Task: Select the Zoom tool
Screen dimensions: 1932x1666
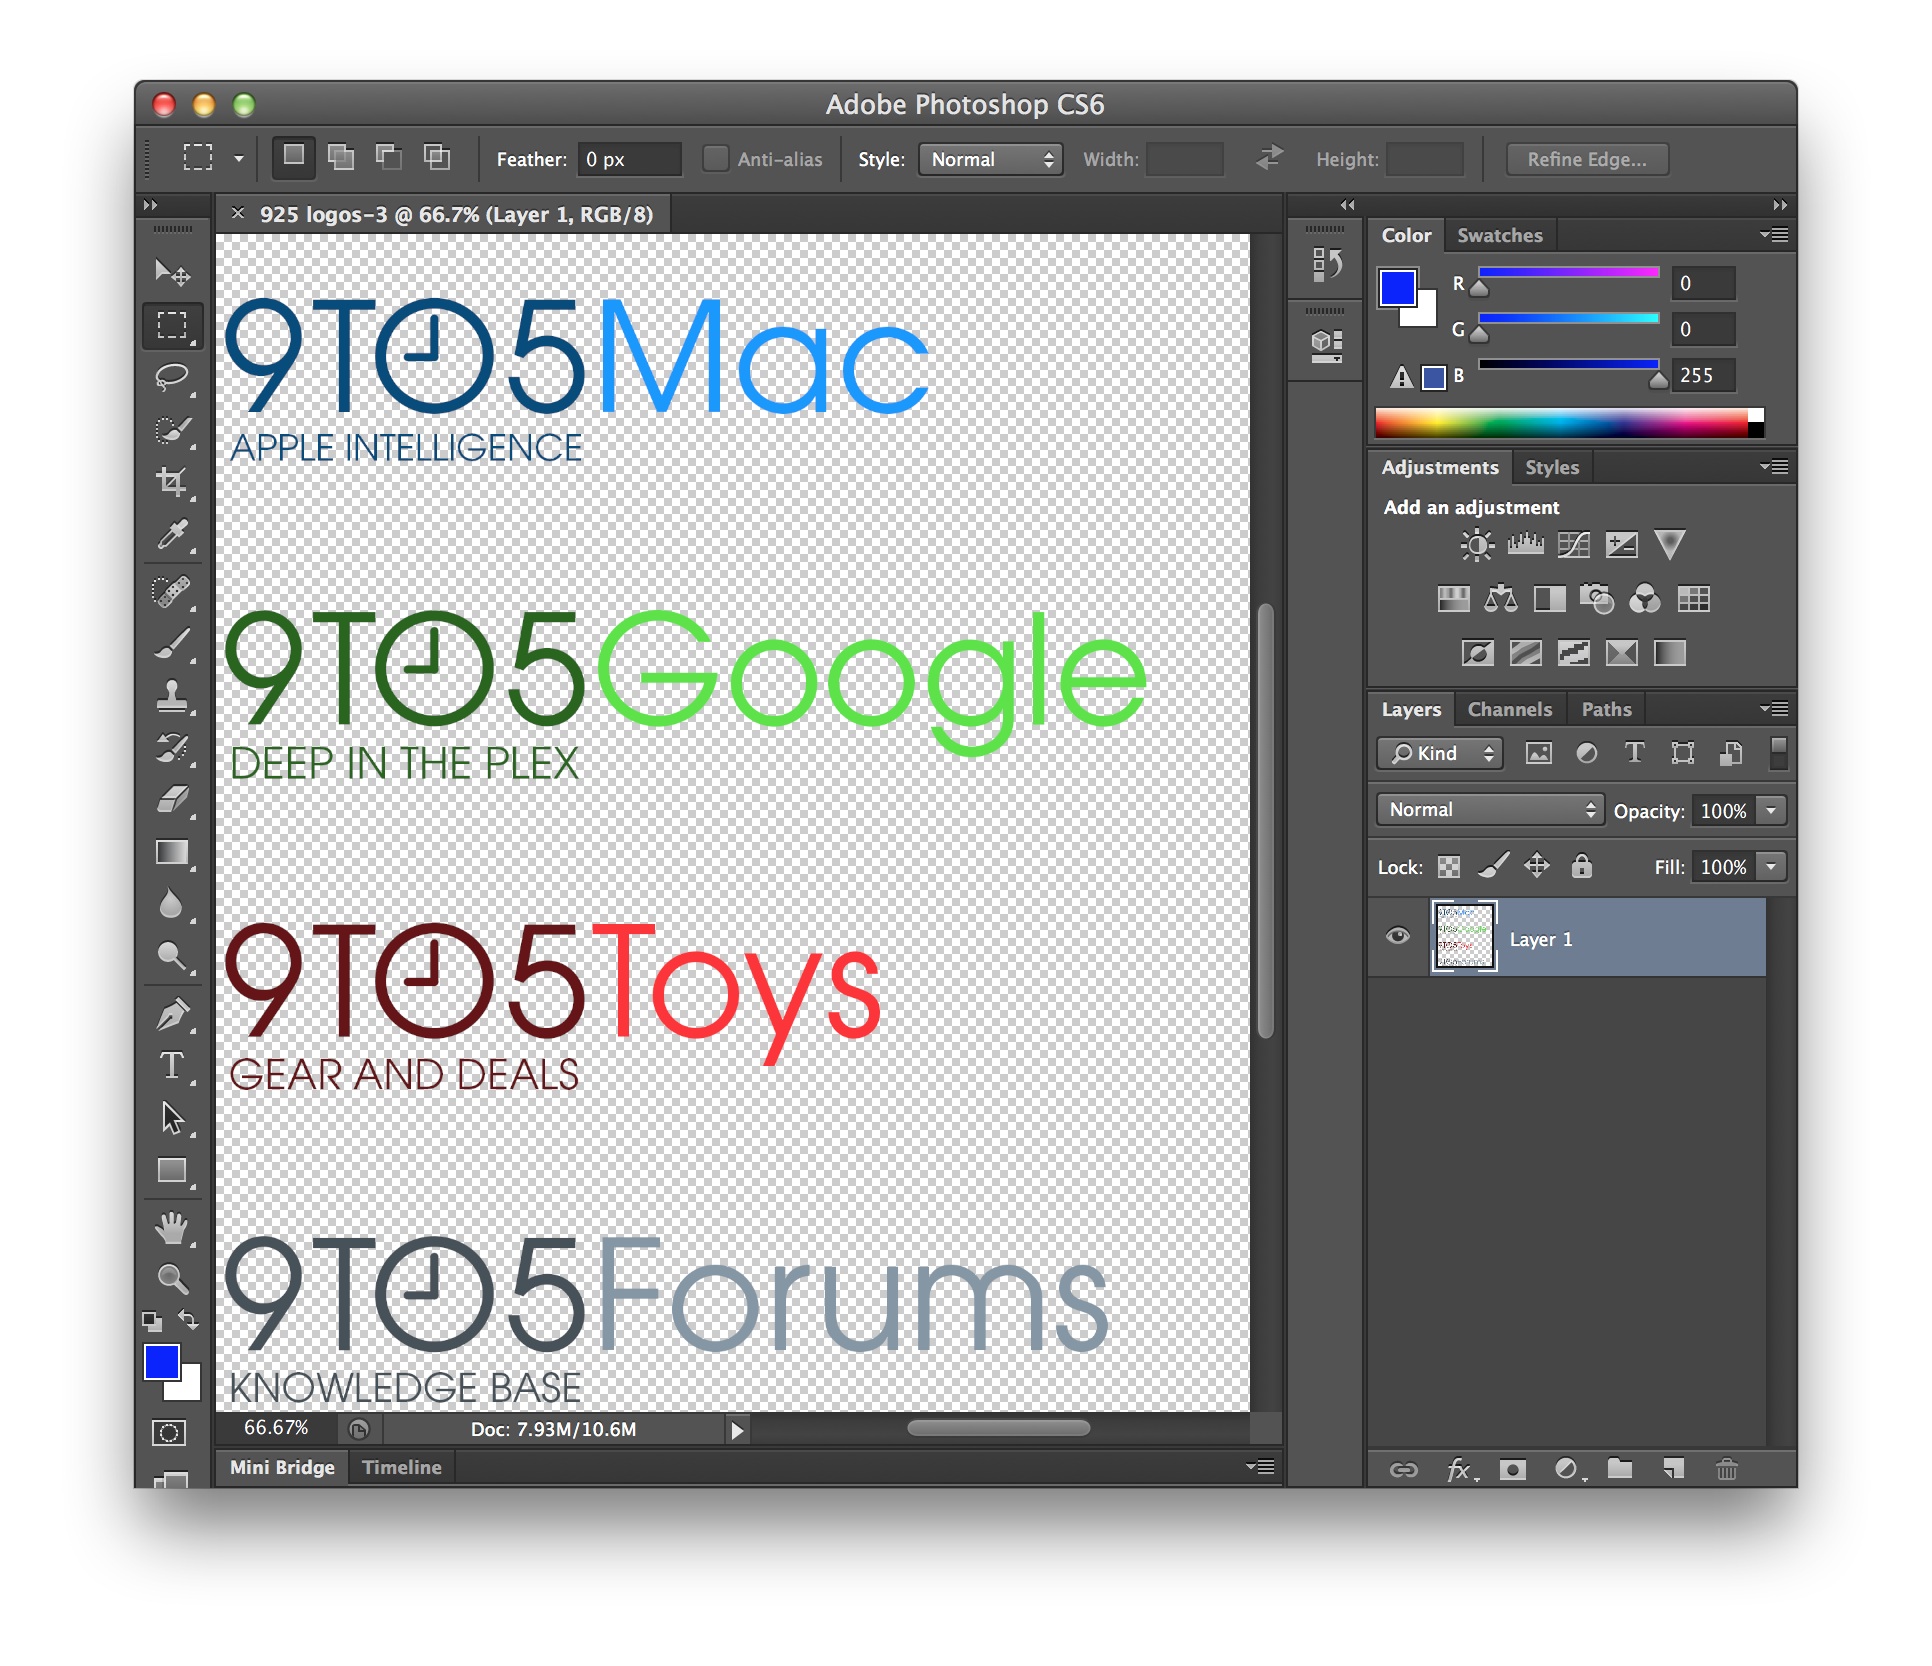Action: (173, 1279)
